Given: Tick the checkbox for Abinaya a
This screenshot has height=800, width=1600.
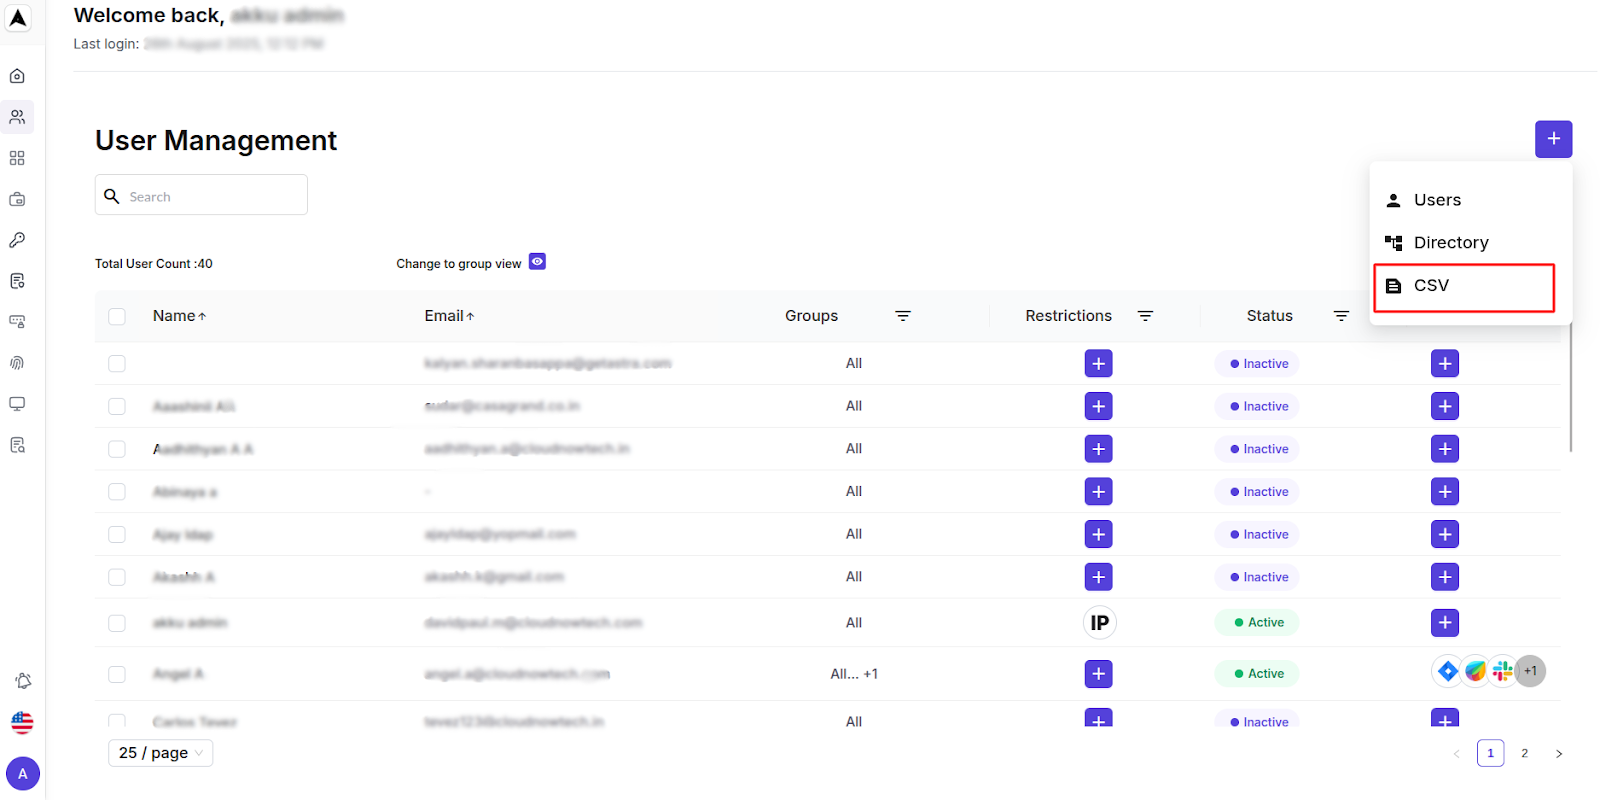Looking at the screenshot, I should [x=117, y=492].
